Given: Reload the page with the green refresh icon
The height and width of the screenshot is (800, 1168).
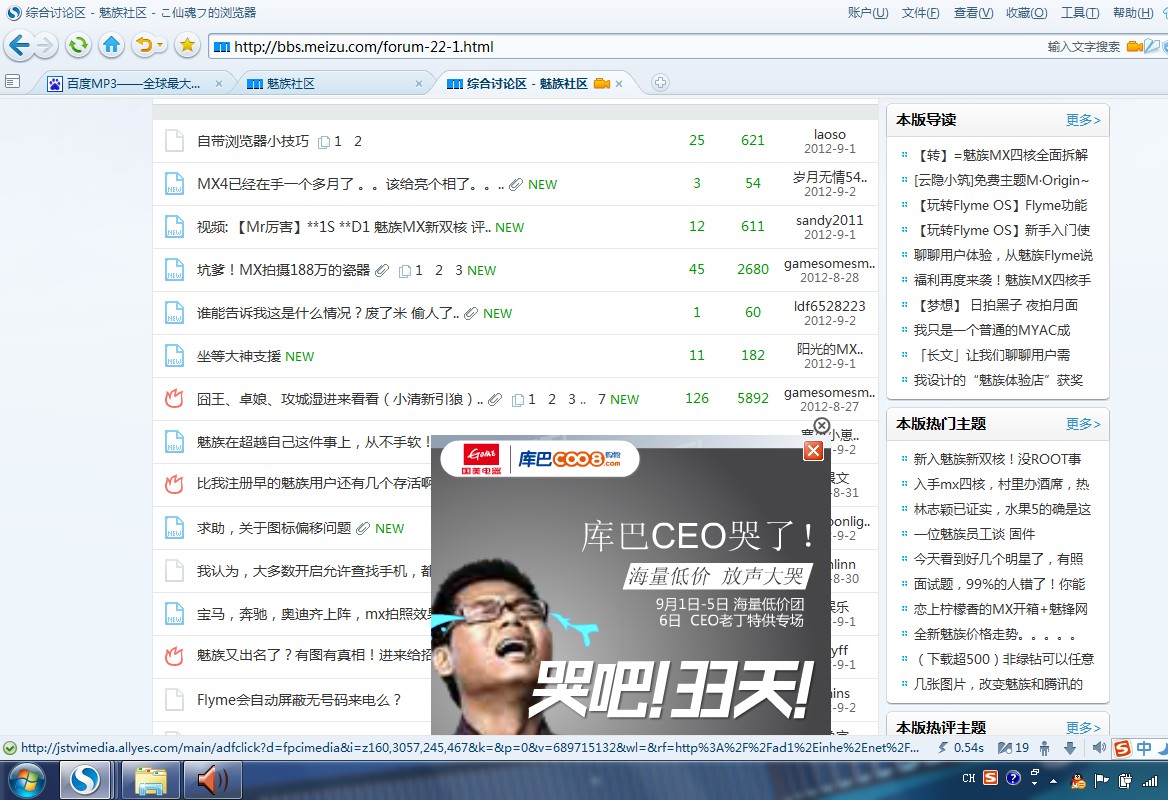Looking at the screenshot, I should point(77,46).
